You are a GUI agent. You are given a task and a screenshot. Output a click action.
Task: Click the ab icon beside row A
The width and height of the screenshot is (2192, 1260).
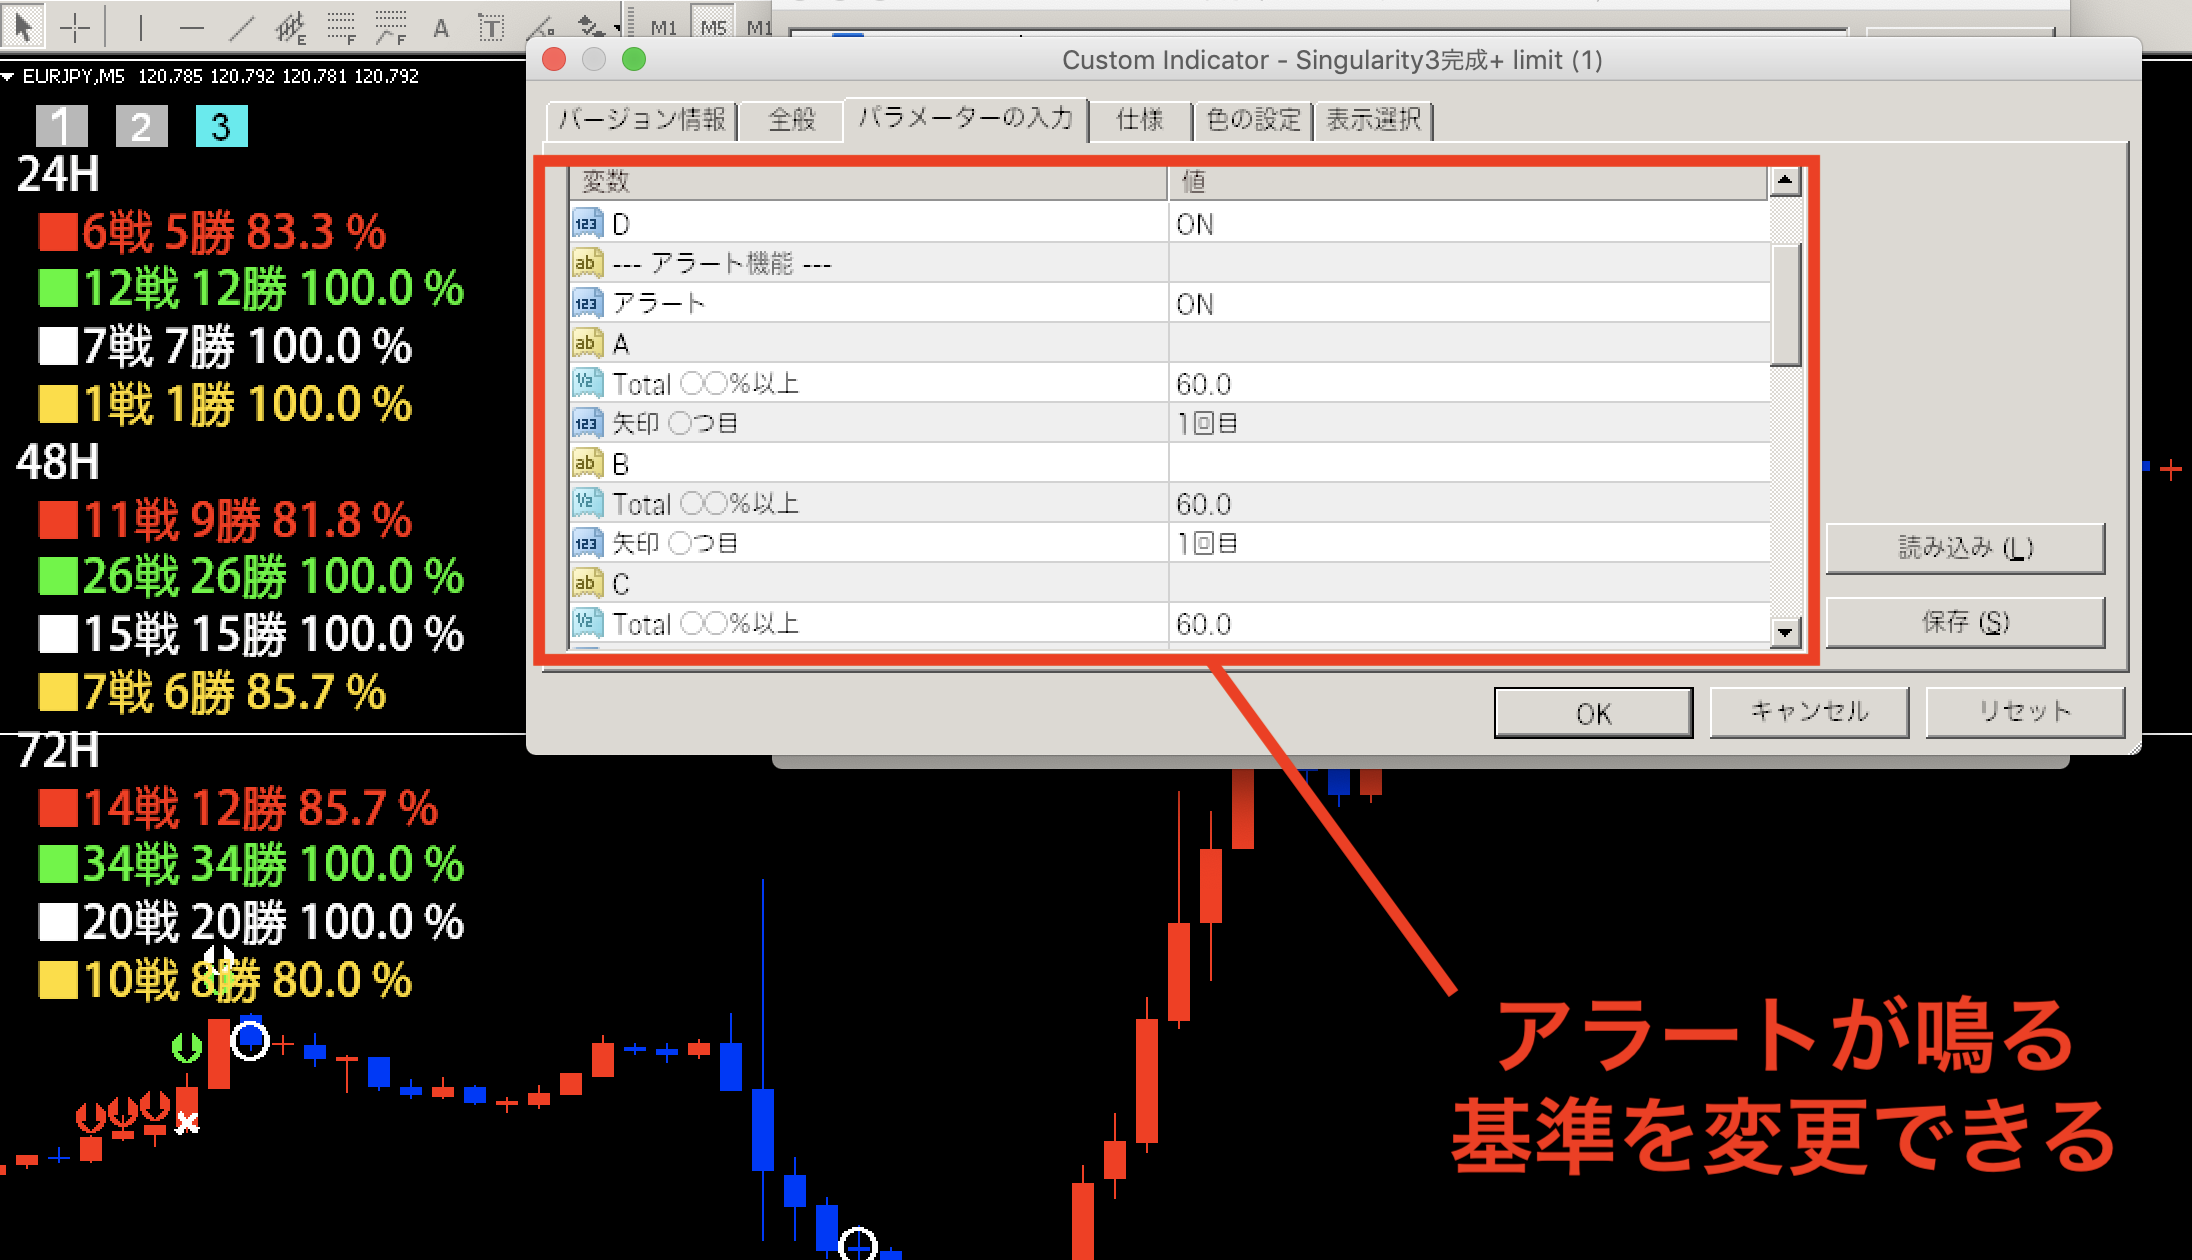tap(587, 344)
